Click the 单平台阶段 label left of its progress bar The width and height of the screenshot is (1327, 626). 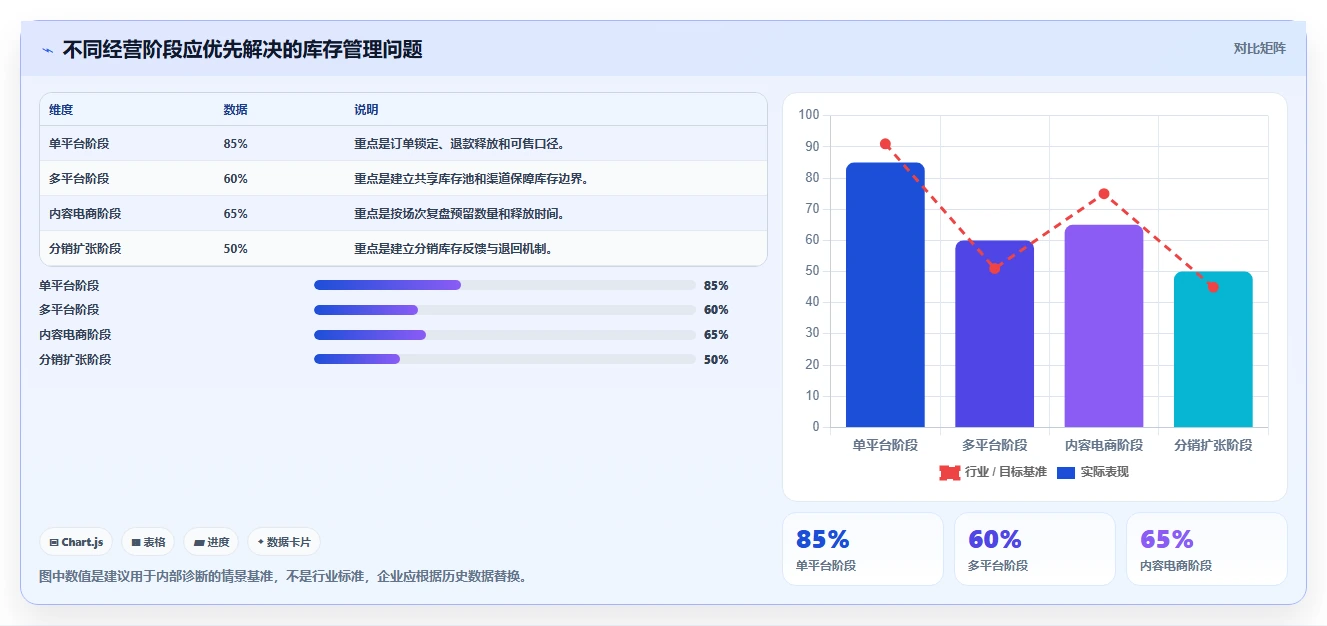click(x=69, y=285)
